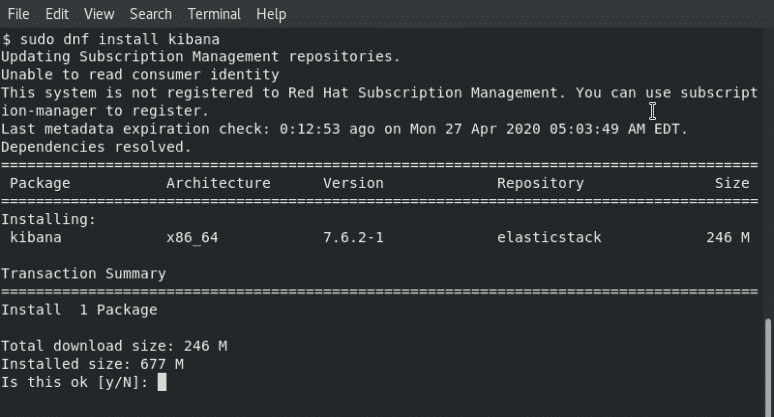The image size is (774, 417).
Task: Click the terminal scrollbar thumb
Action: click(768, 365)
